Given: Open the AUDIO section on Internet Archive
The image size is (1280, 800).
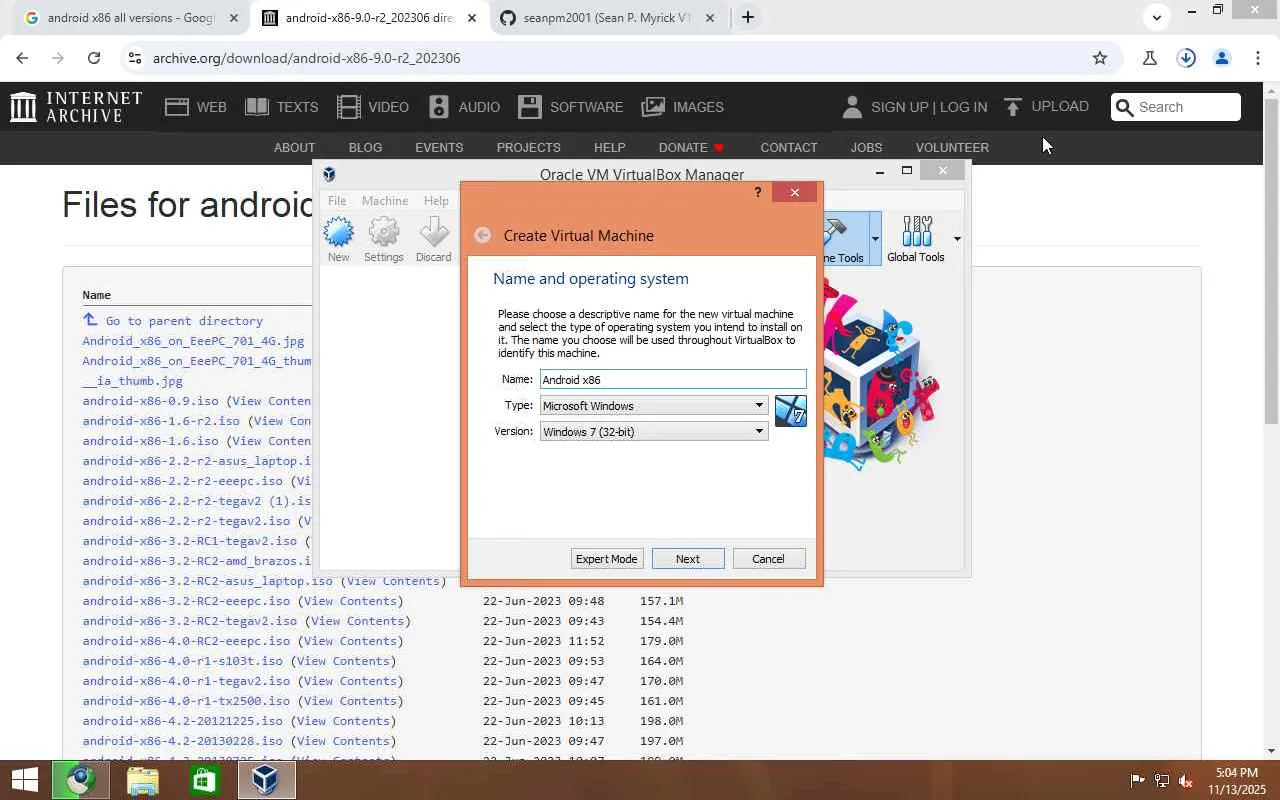Looking at the screenshot, I should click(x=464, y=107).
